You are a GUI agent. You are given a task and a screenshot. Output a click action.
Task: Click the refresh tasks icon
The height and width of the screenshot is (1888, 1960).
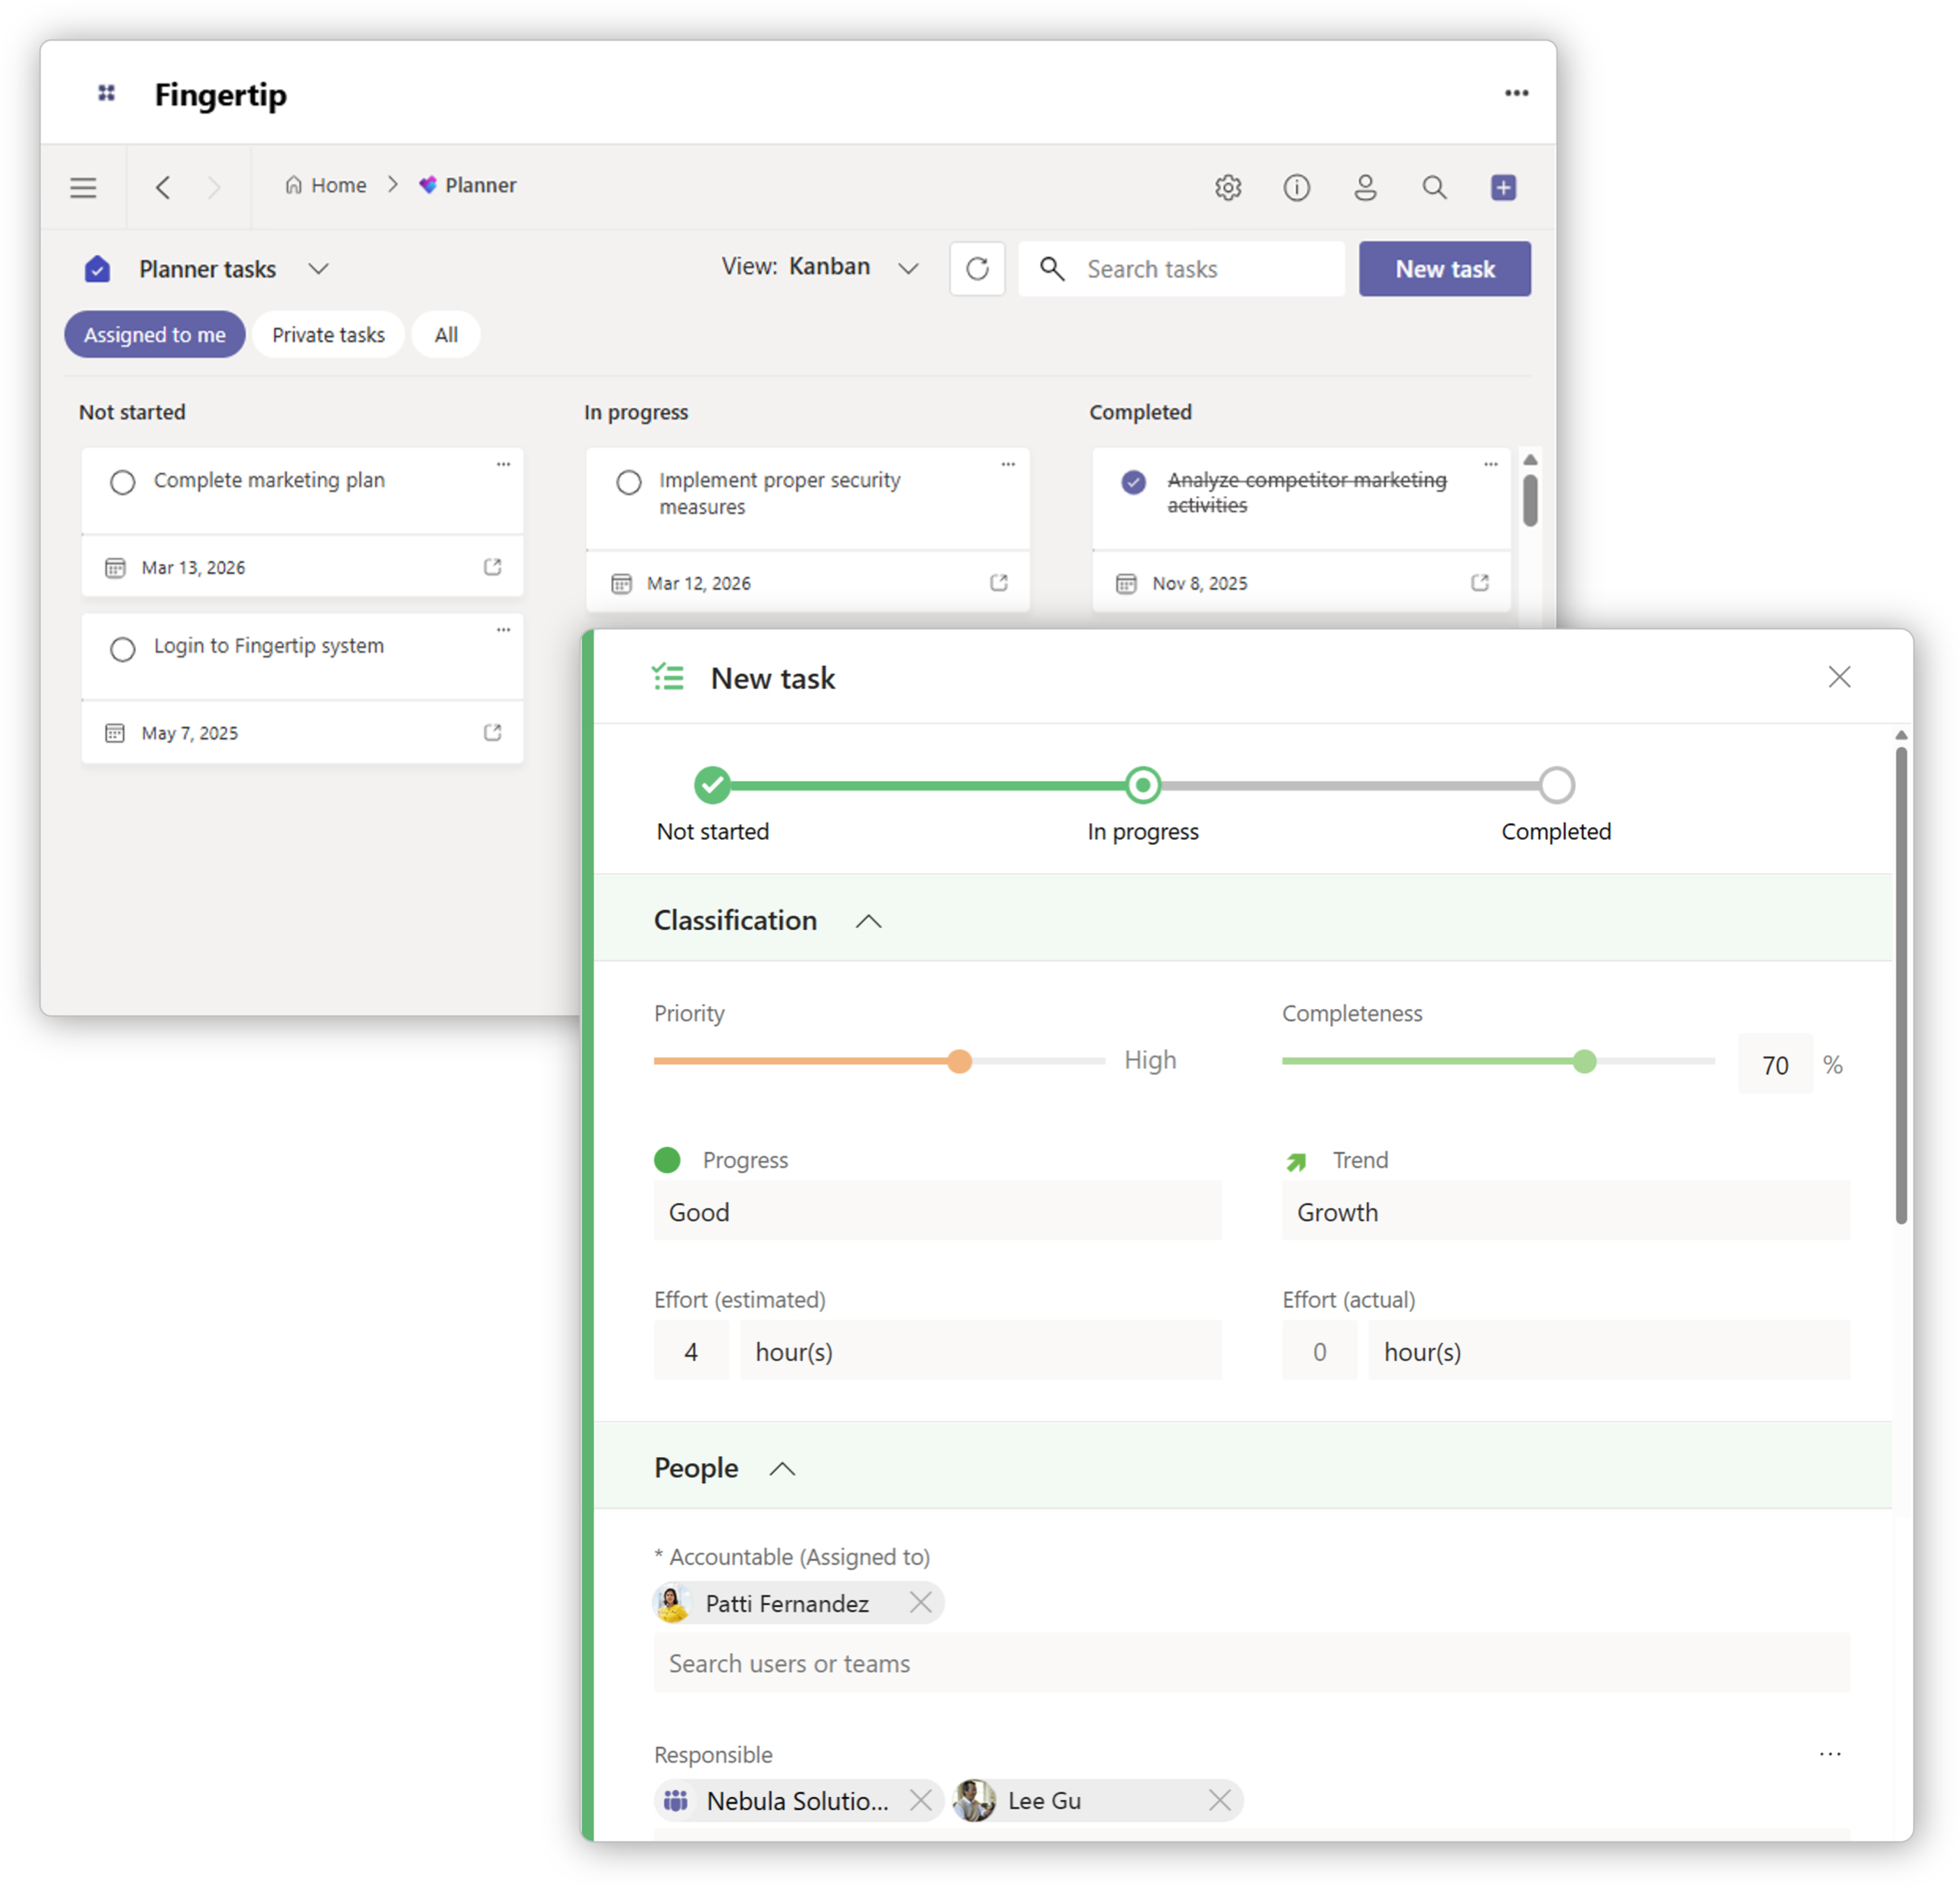[977, 268]
